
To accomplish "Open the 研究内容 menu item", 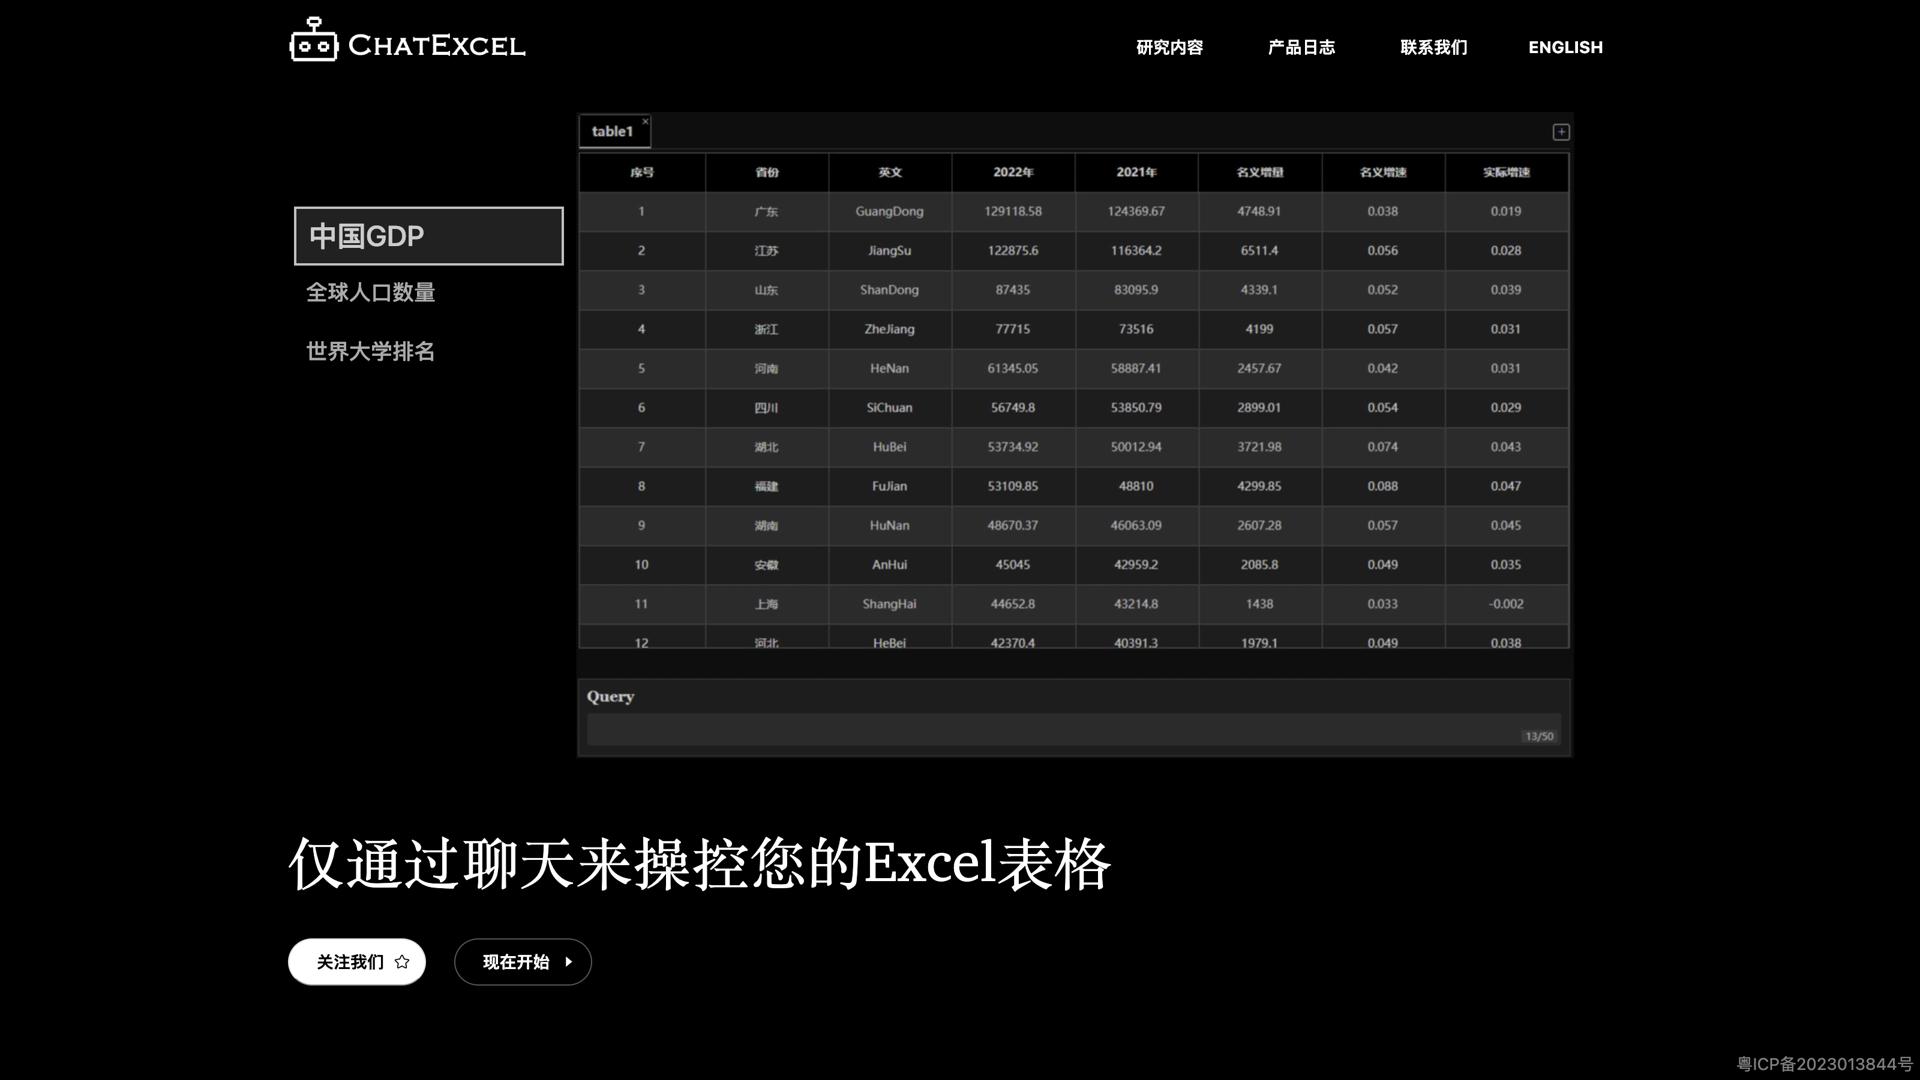I will click(x=1168, y=47).
